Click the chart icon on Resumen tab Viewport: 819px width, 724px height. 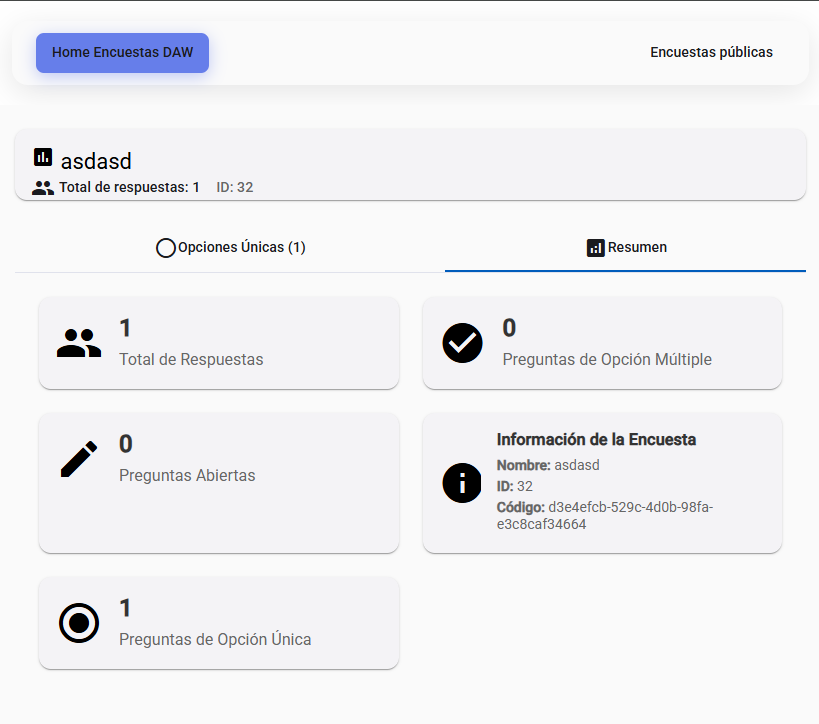click(595, 248)
